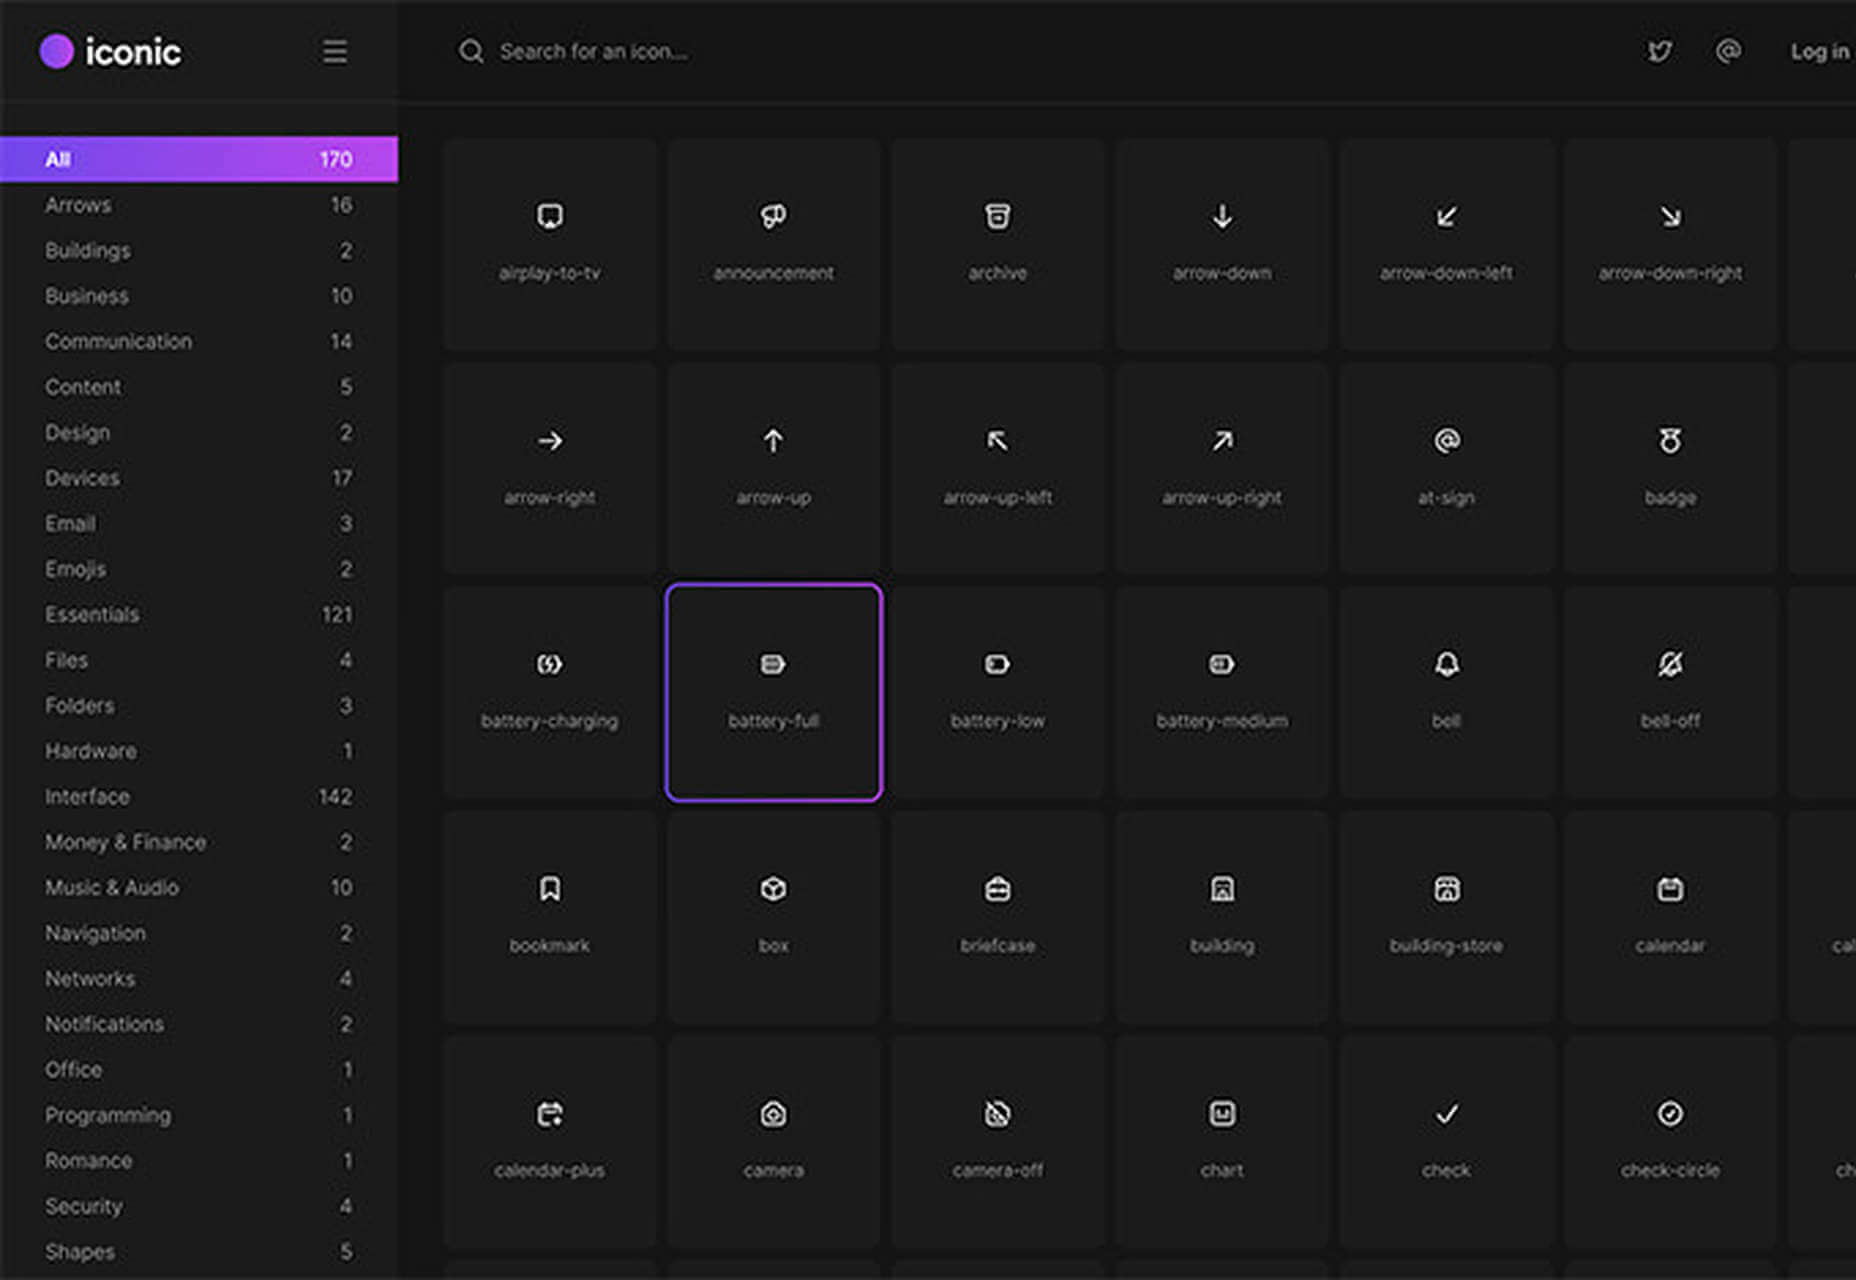
Task: Filter by Hardware category
Action: (199, 751)
